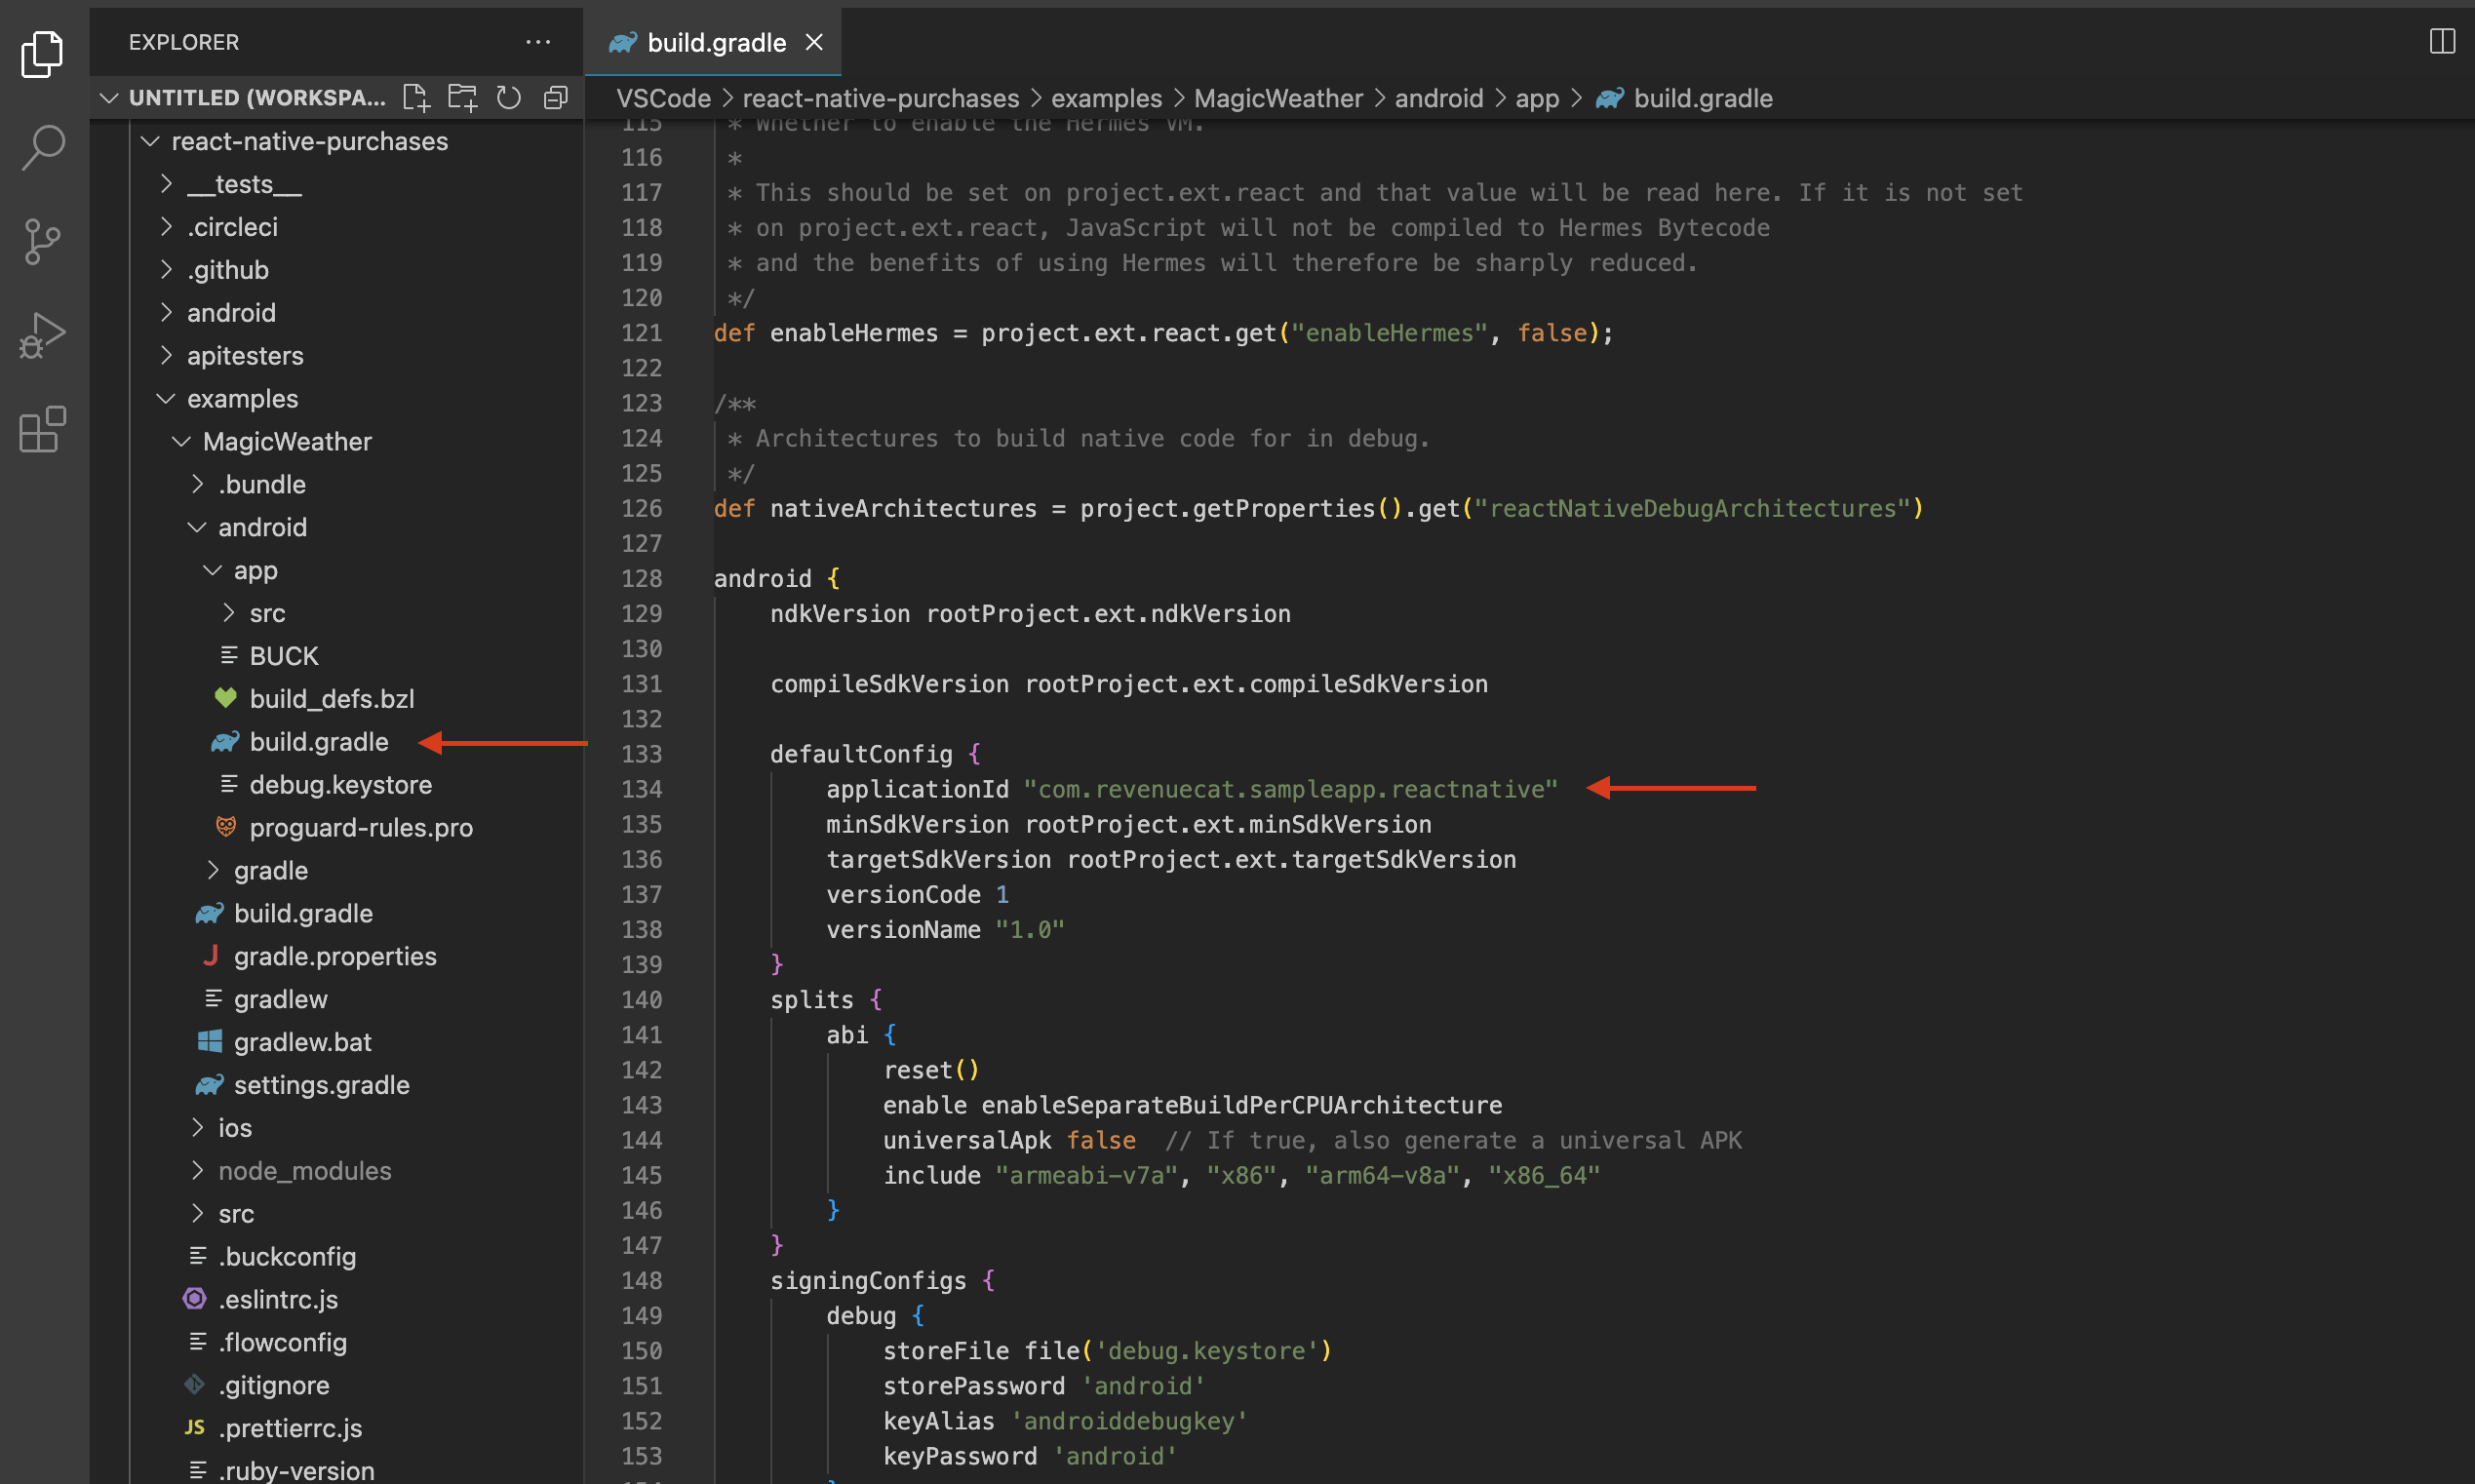2475x1484 pixels.
Task: Close the build.gradle editor tab
Action: coord(814,42)
